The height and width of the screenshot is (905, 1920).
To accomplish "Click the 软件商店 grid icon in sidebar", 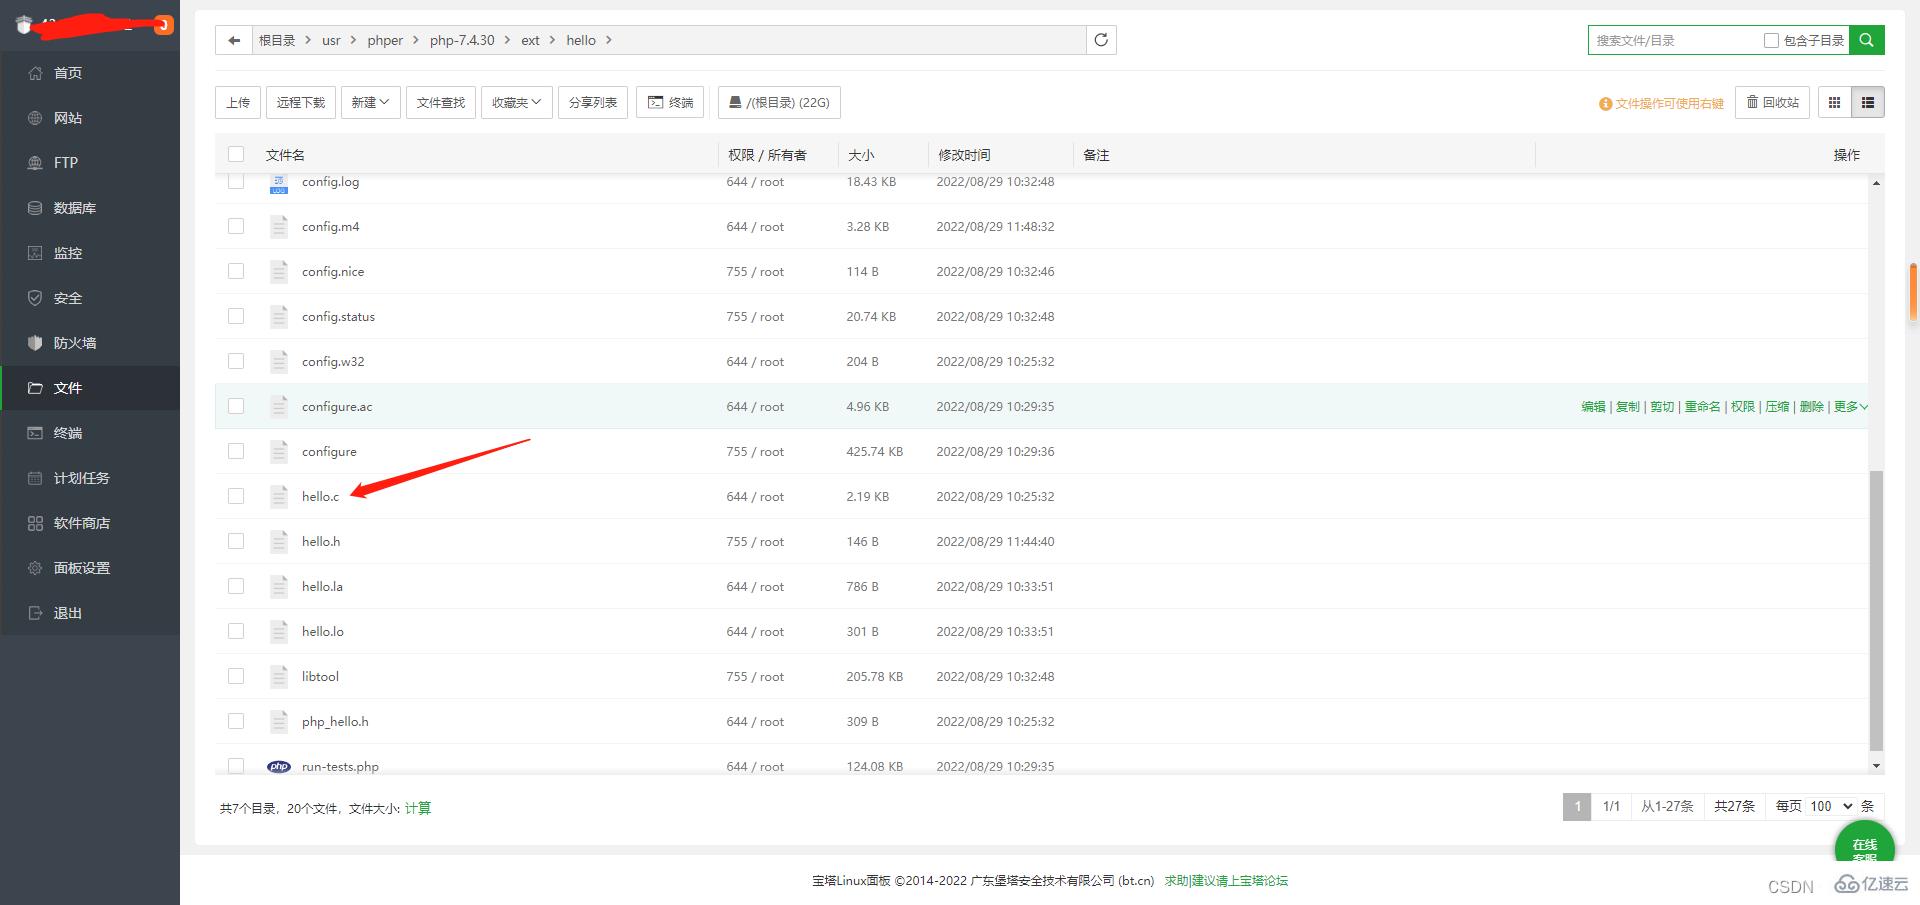I will click(x=35, y=523).
